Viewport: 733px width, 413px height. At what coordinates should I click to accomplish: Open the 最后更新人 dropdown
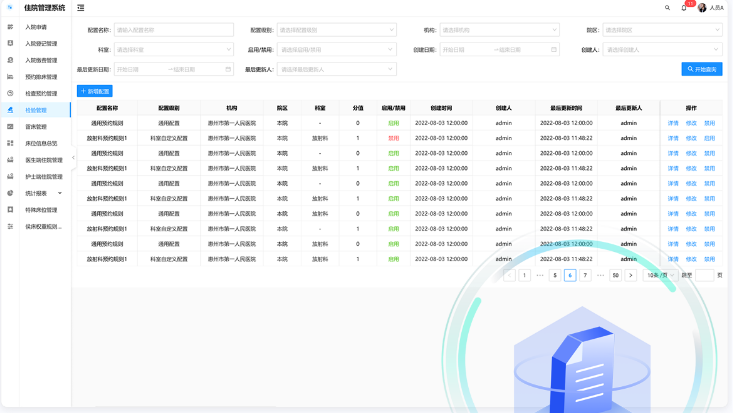(337, 69)
